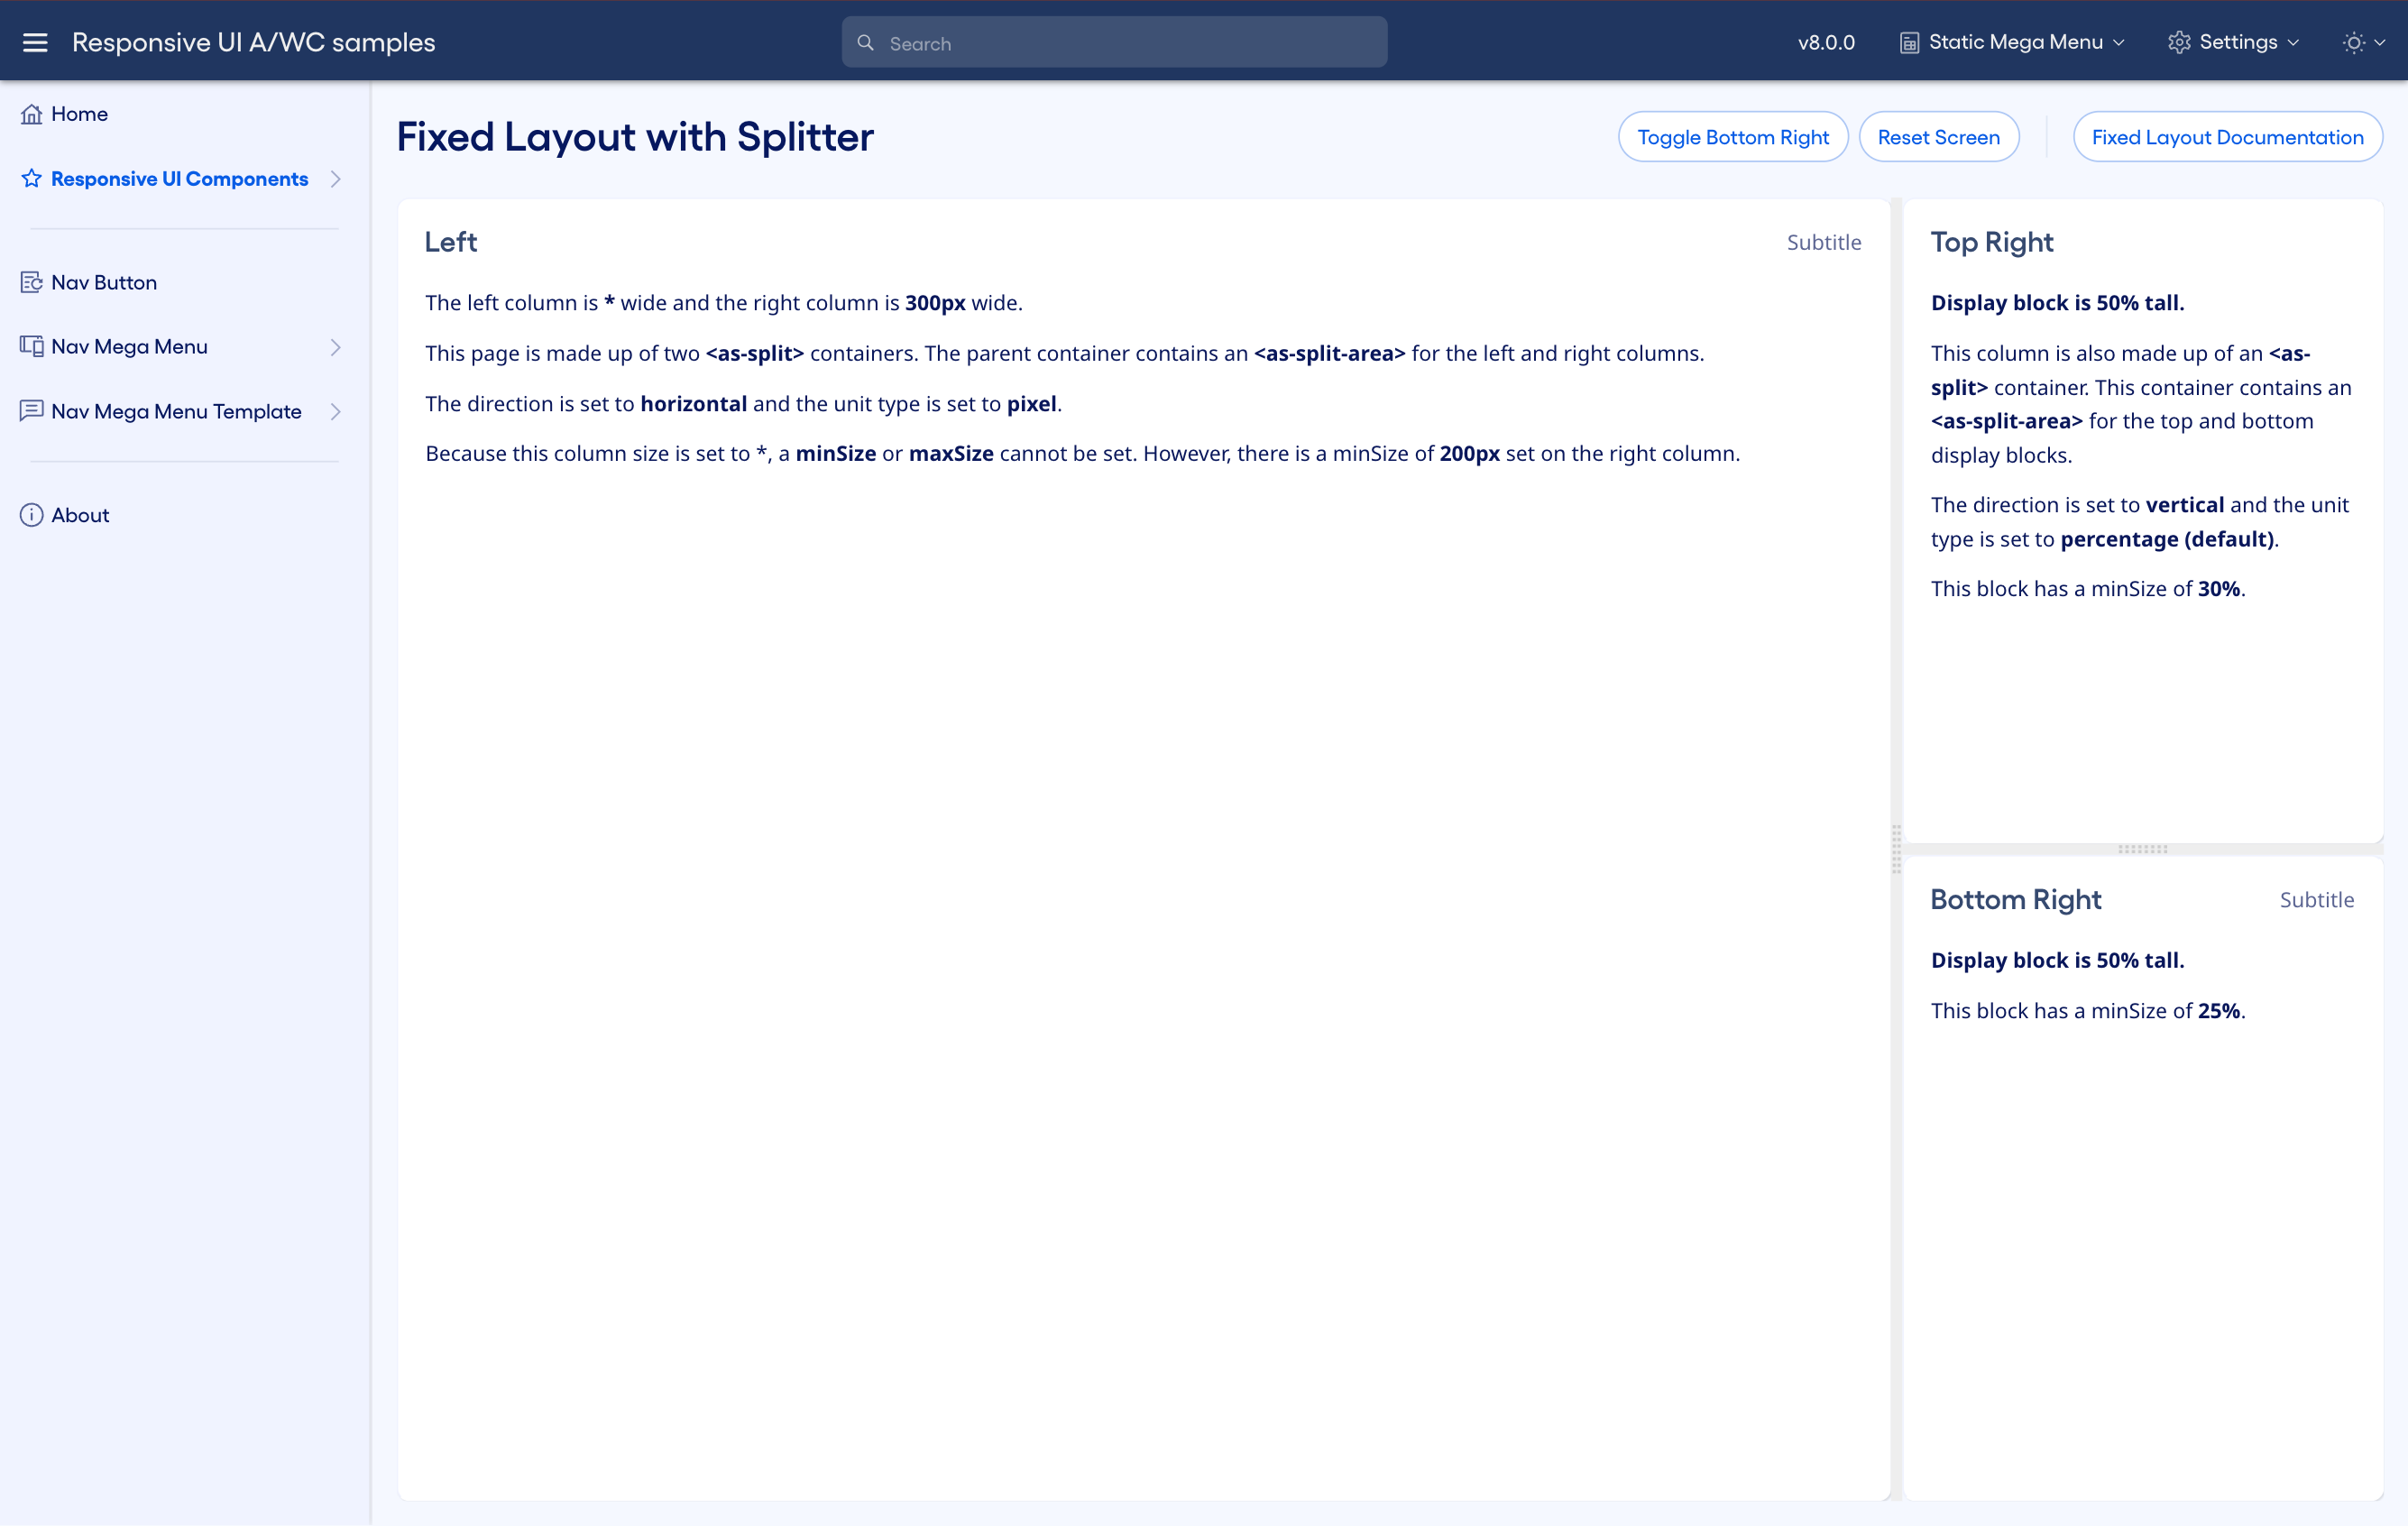2408x1526 pixels.
Task: Expand the Settings dropdown chevron
Action: click(2293, 43)
